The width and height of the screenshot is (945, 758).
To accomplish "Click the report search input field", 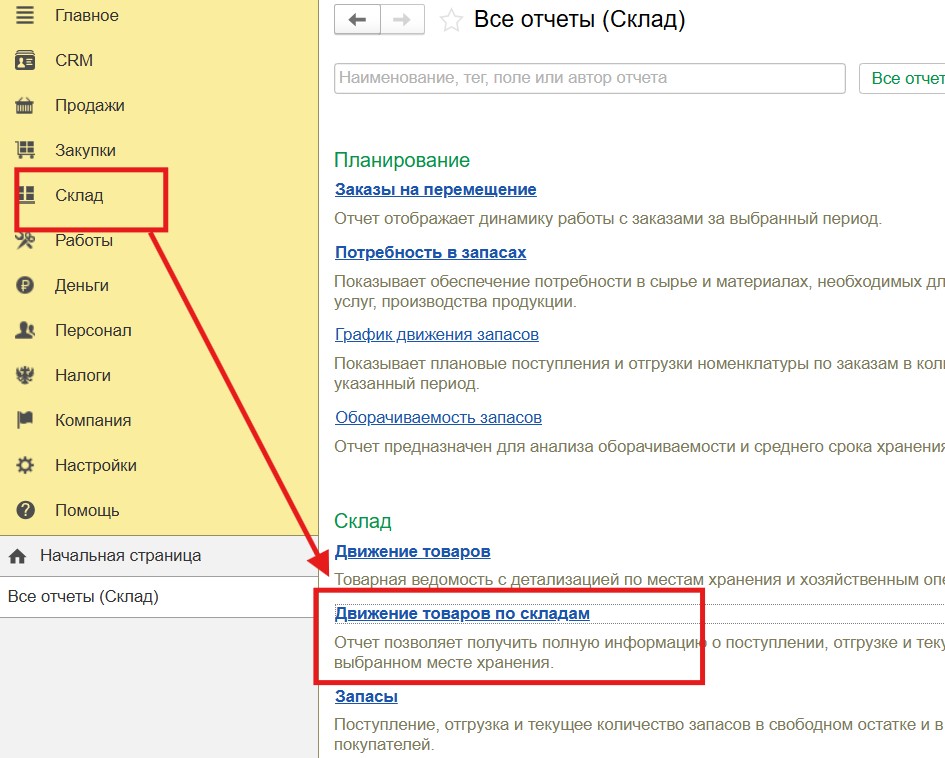I will (x=590, y=78).
